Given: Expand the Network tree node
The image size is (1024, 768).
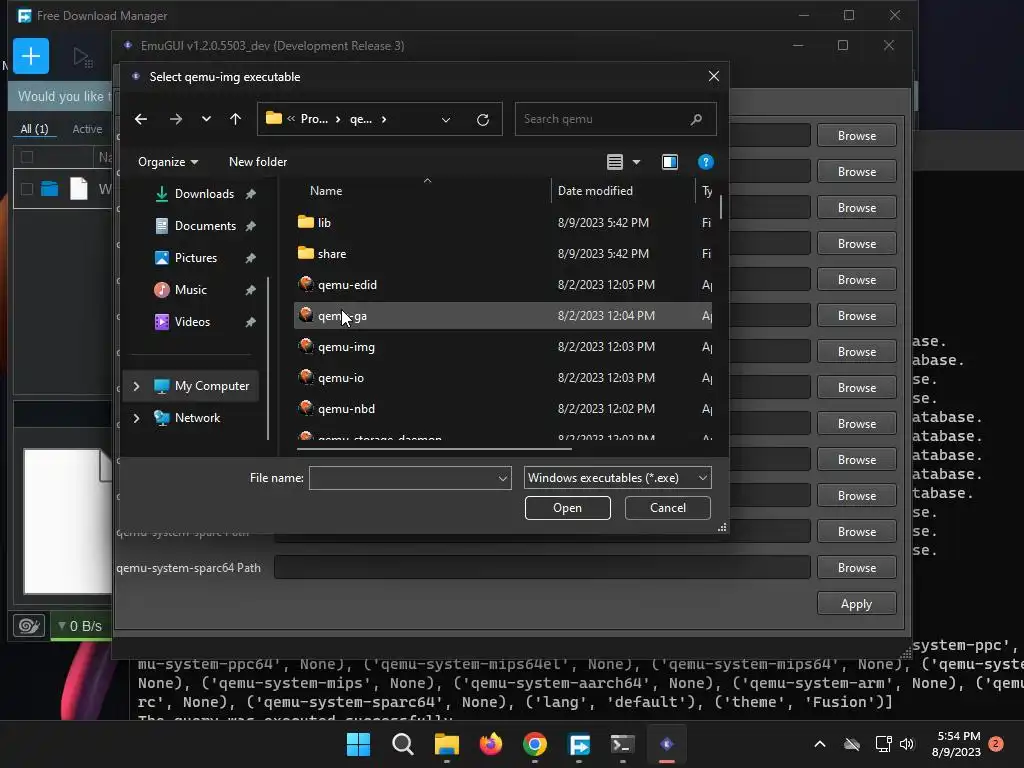Looking at the screenshot, I should [x=136, y=418].
